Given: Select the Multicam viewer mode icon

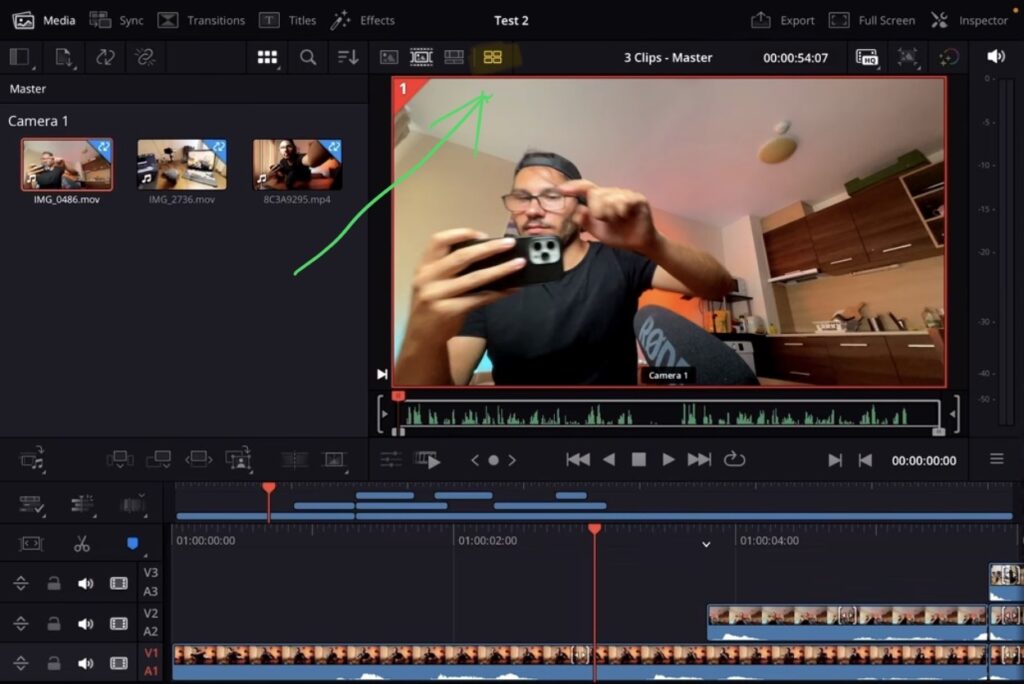Looking at the screenshot, I should pyautogui.click(x=492, y=57).
